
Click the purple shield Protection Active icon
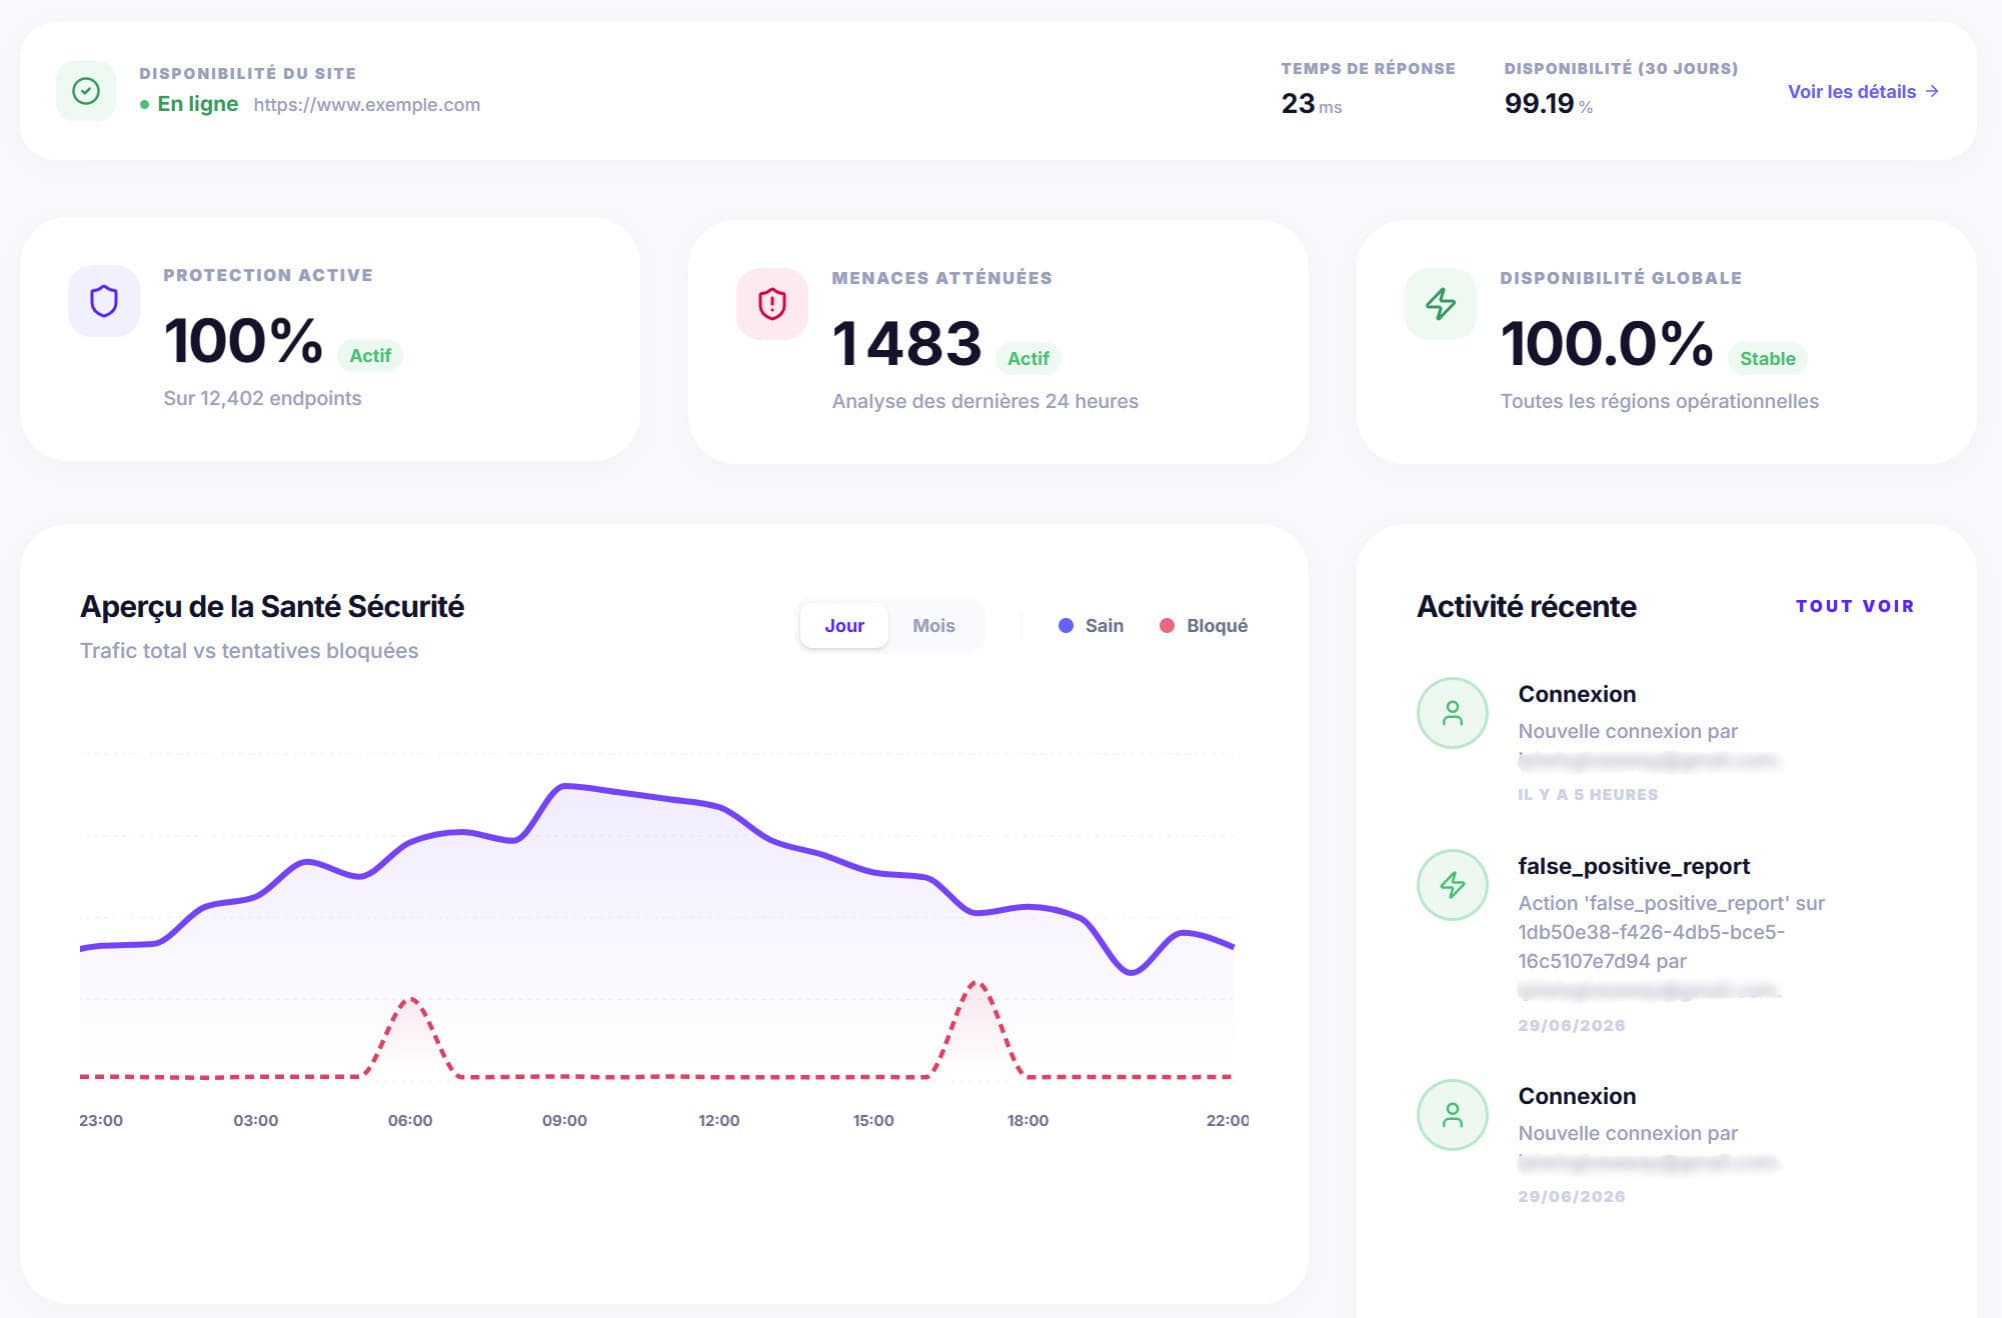coord(104,301)
